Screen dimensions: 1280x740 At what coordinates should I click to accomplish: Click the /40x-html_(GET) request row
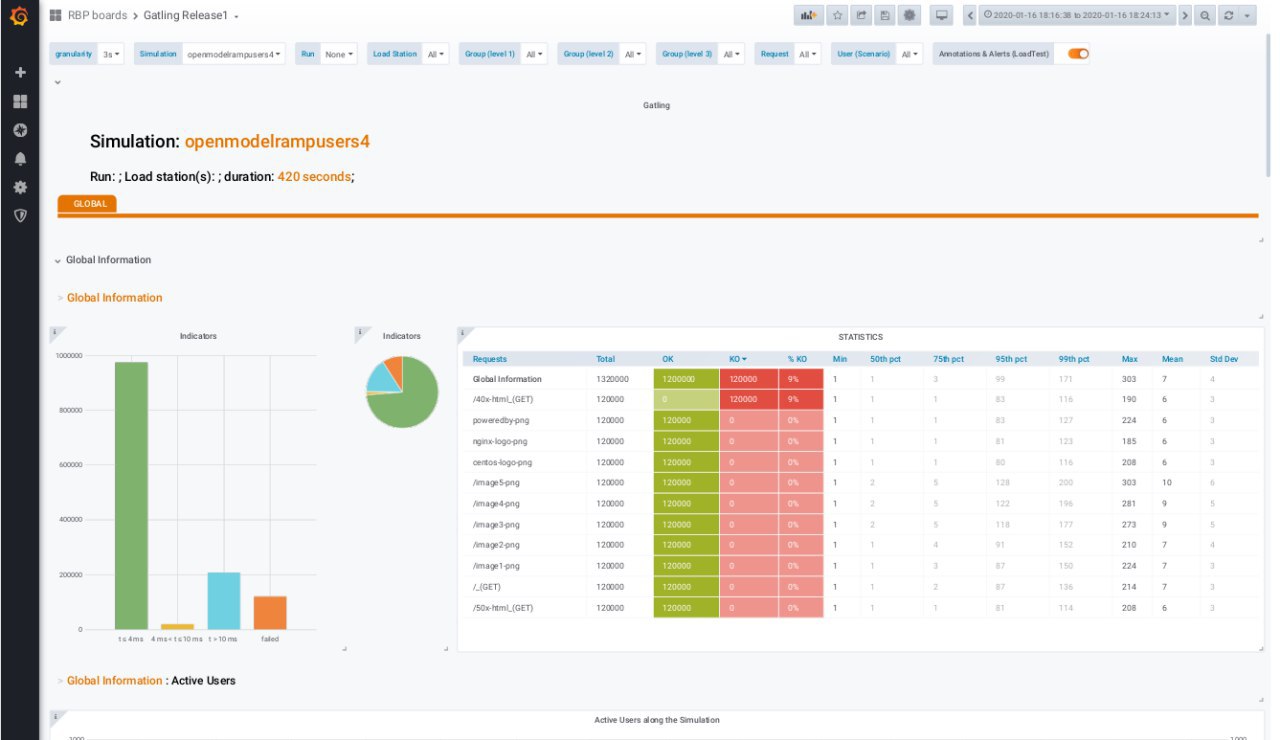tap(860, 399)
